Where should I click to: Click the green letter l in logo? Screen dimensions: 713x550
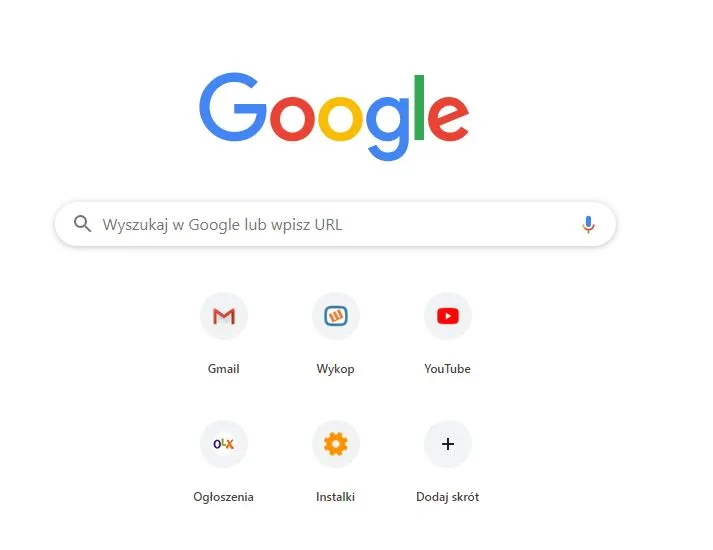coord(419,107)
